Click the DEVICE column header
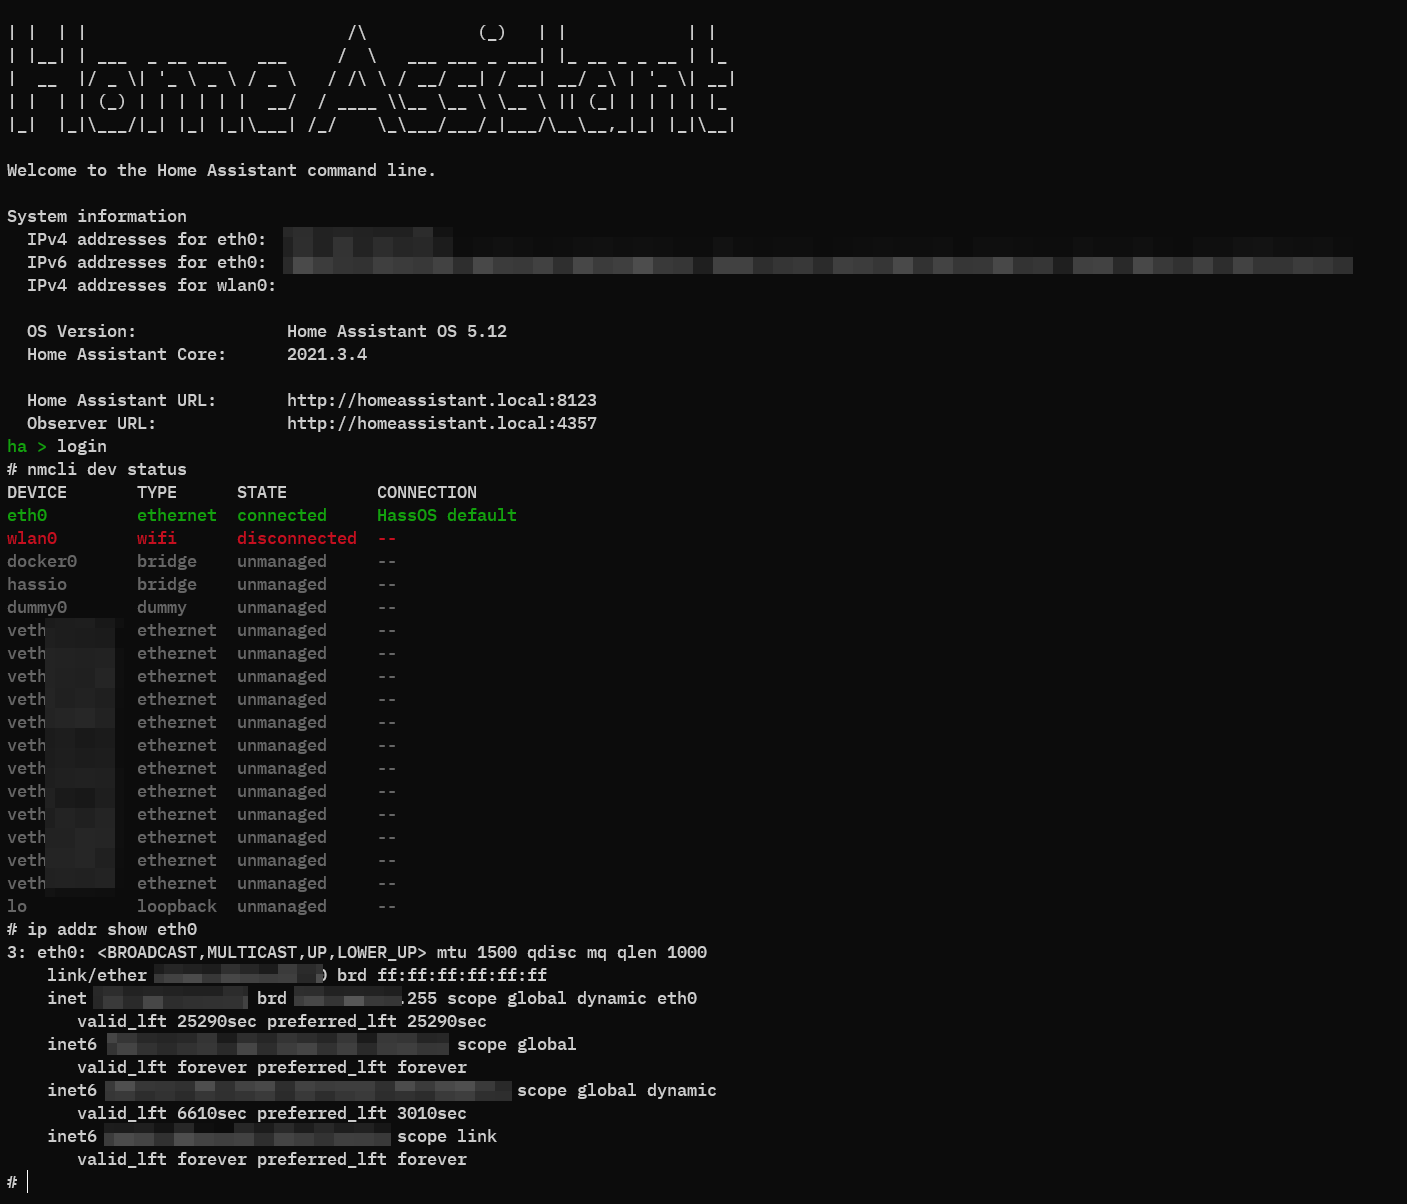The image size is (1407, 1204). pos(37,492)
